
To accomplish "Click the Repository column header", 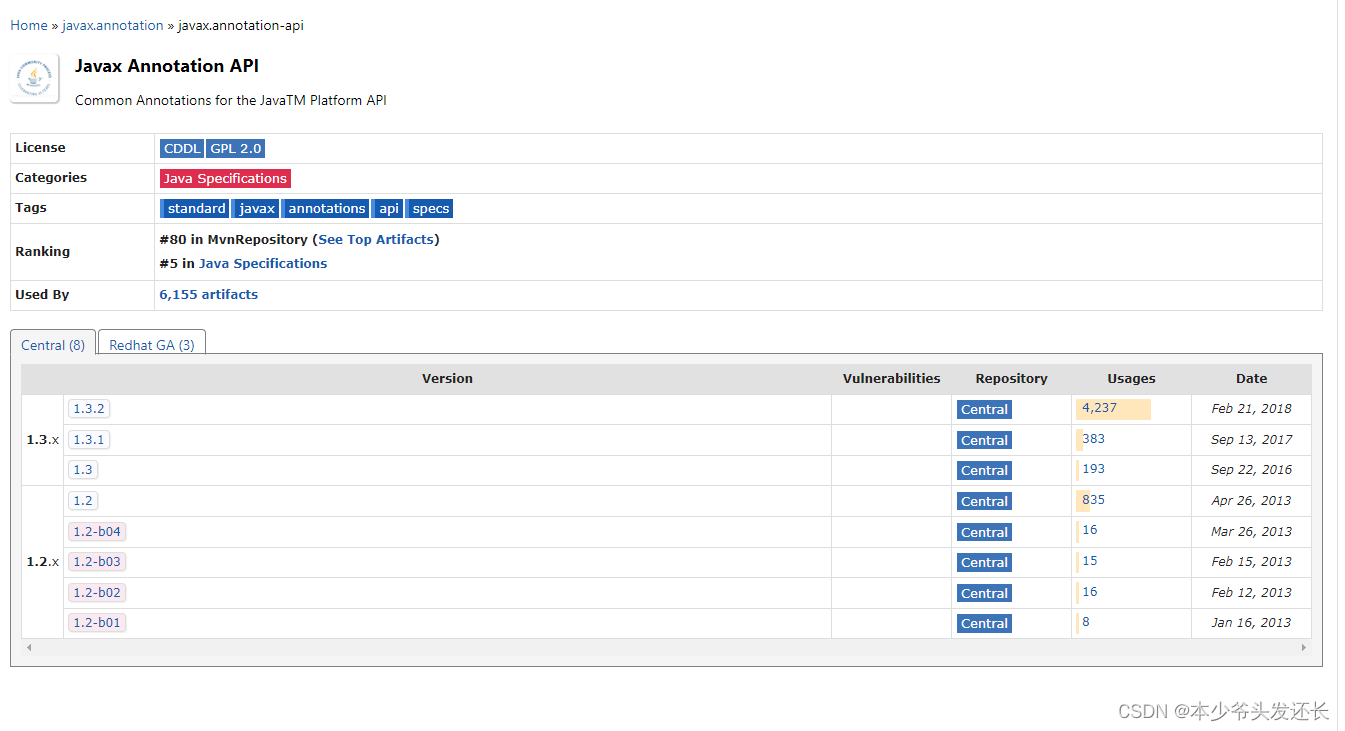I will (x=1011, y=378).
